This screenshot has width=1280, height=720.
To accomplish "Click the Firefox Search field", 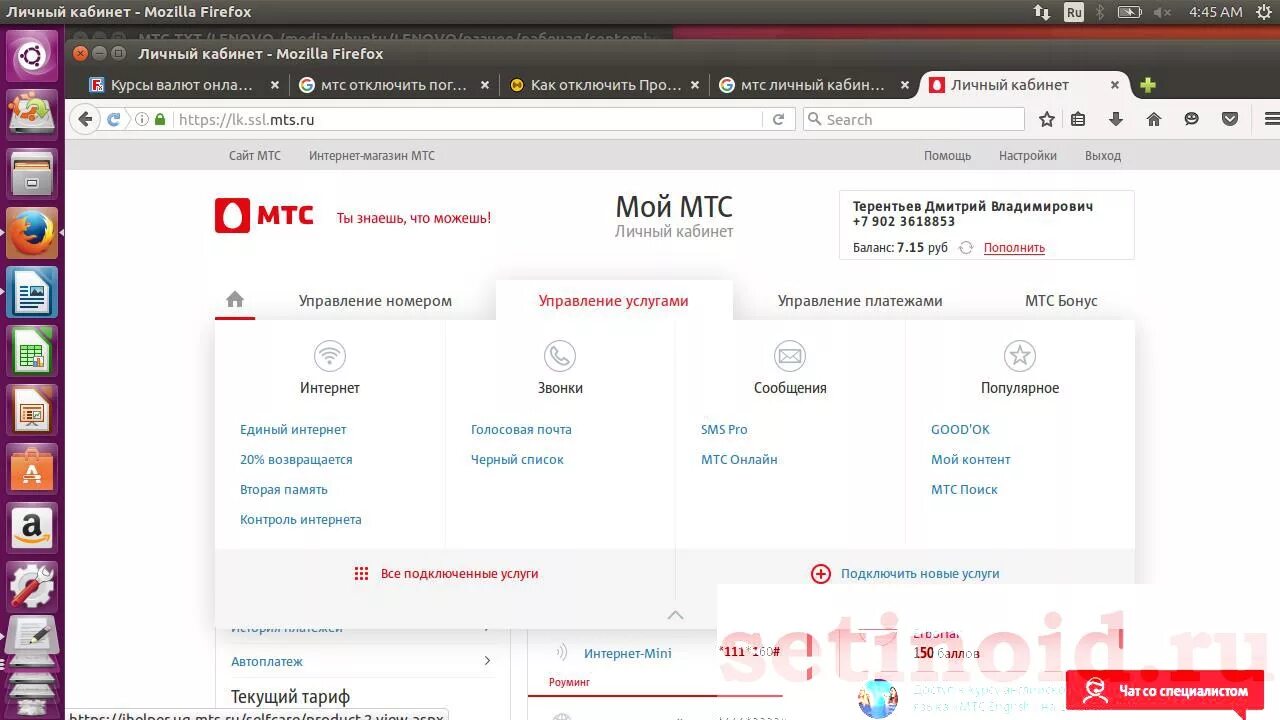I will click(914, 119).
